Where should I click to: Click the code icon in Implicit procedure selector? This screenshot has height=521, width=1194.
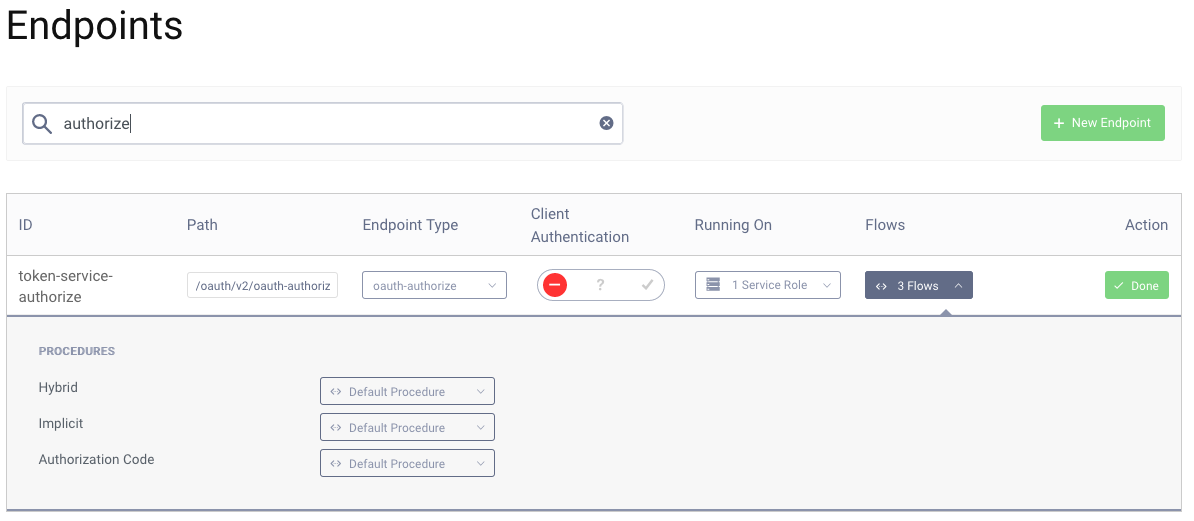click(336, 427)
